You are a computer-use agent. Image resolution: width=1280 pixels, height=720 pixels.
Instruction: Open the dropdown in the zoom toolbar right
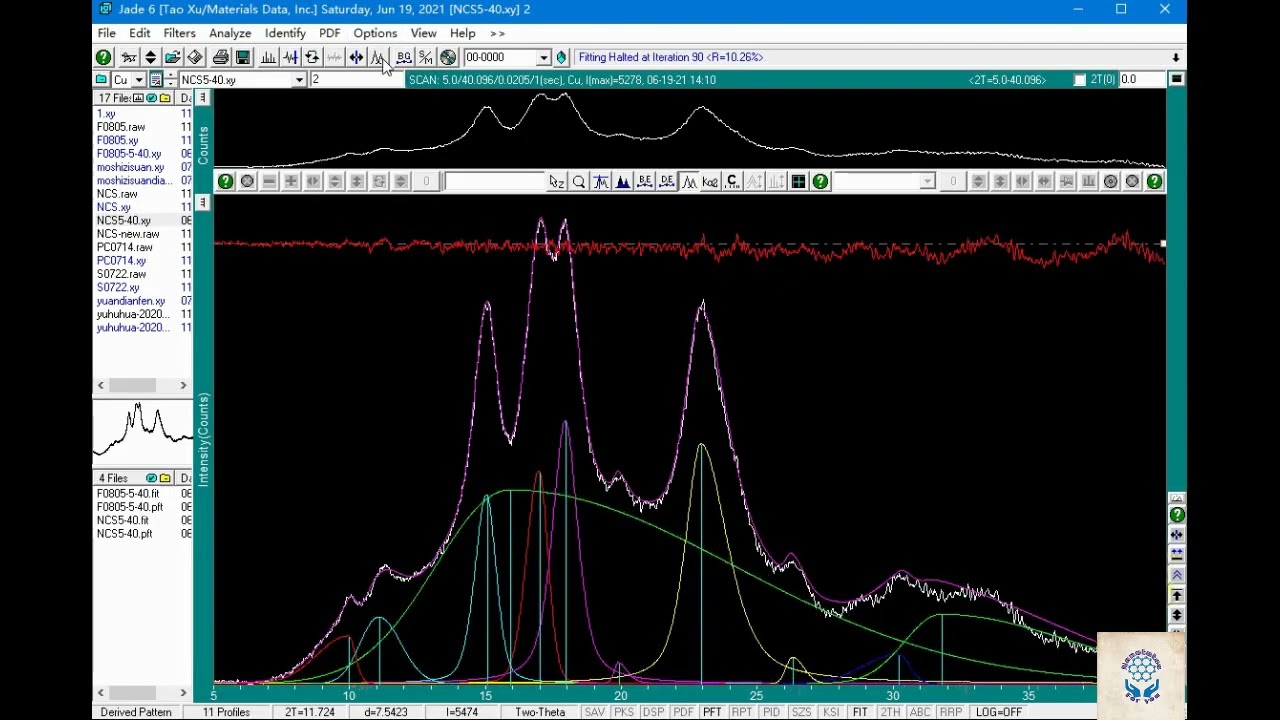(927, 181)
